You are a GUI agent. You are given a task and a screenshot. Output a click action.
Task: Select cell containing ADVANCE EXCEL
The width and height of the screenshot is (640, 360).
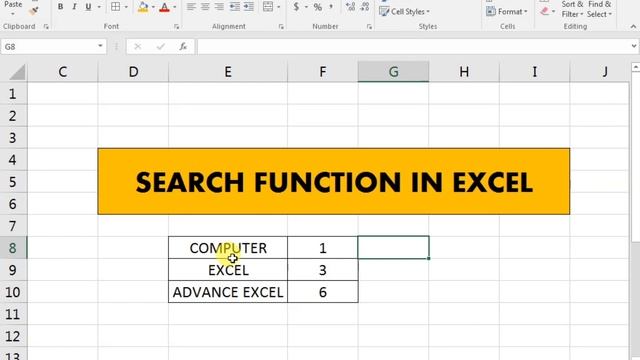tap(228, 292)
